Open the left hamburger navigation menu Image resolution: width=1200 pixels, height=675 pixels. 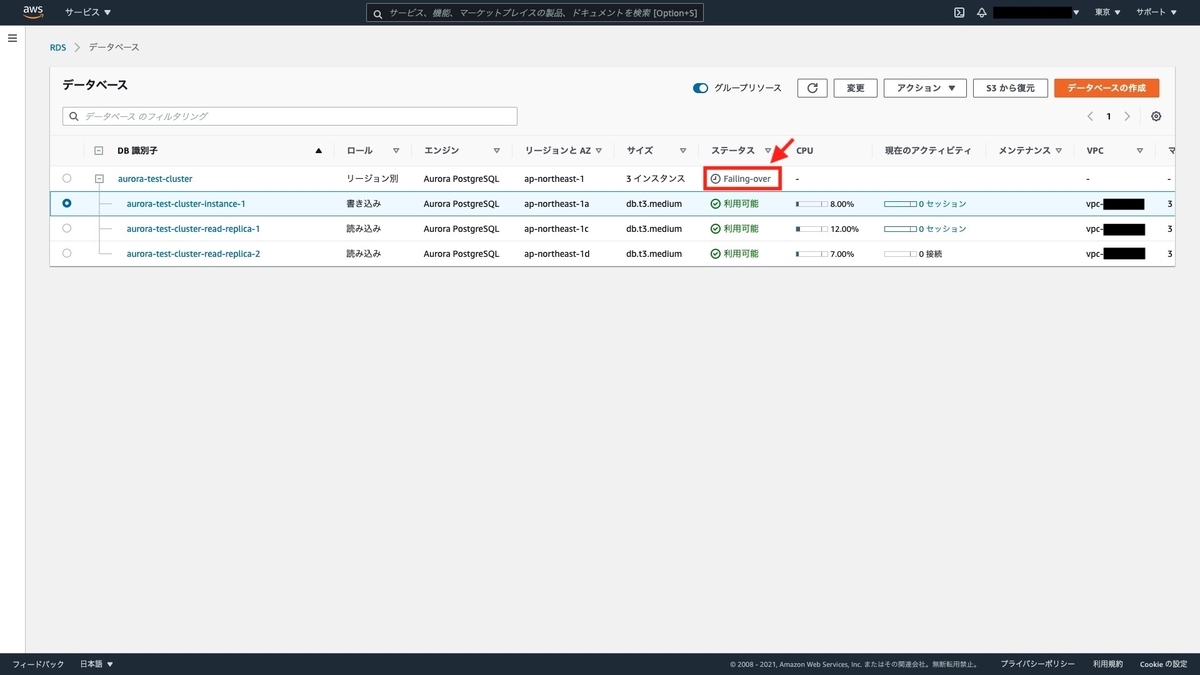point(13,38)
